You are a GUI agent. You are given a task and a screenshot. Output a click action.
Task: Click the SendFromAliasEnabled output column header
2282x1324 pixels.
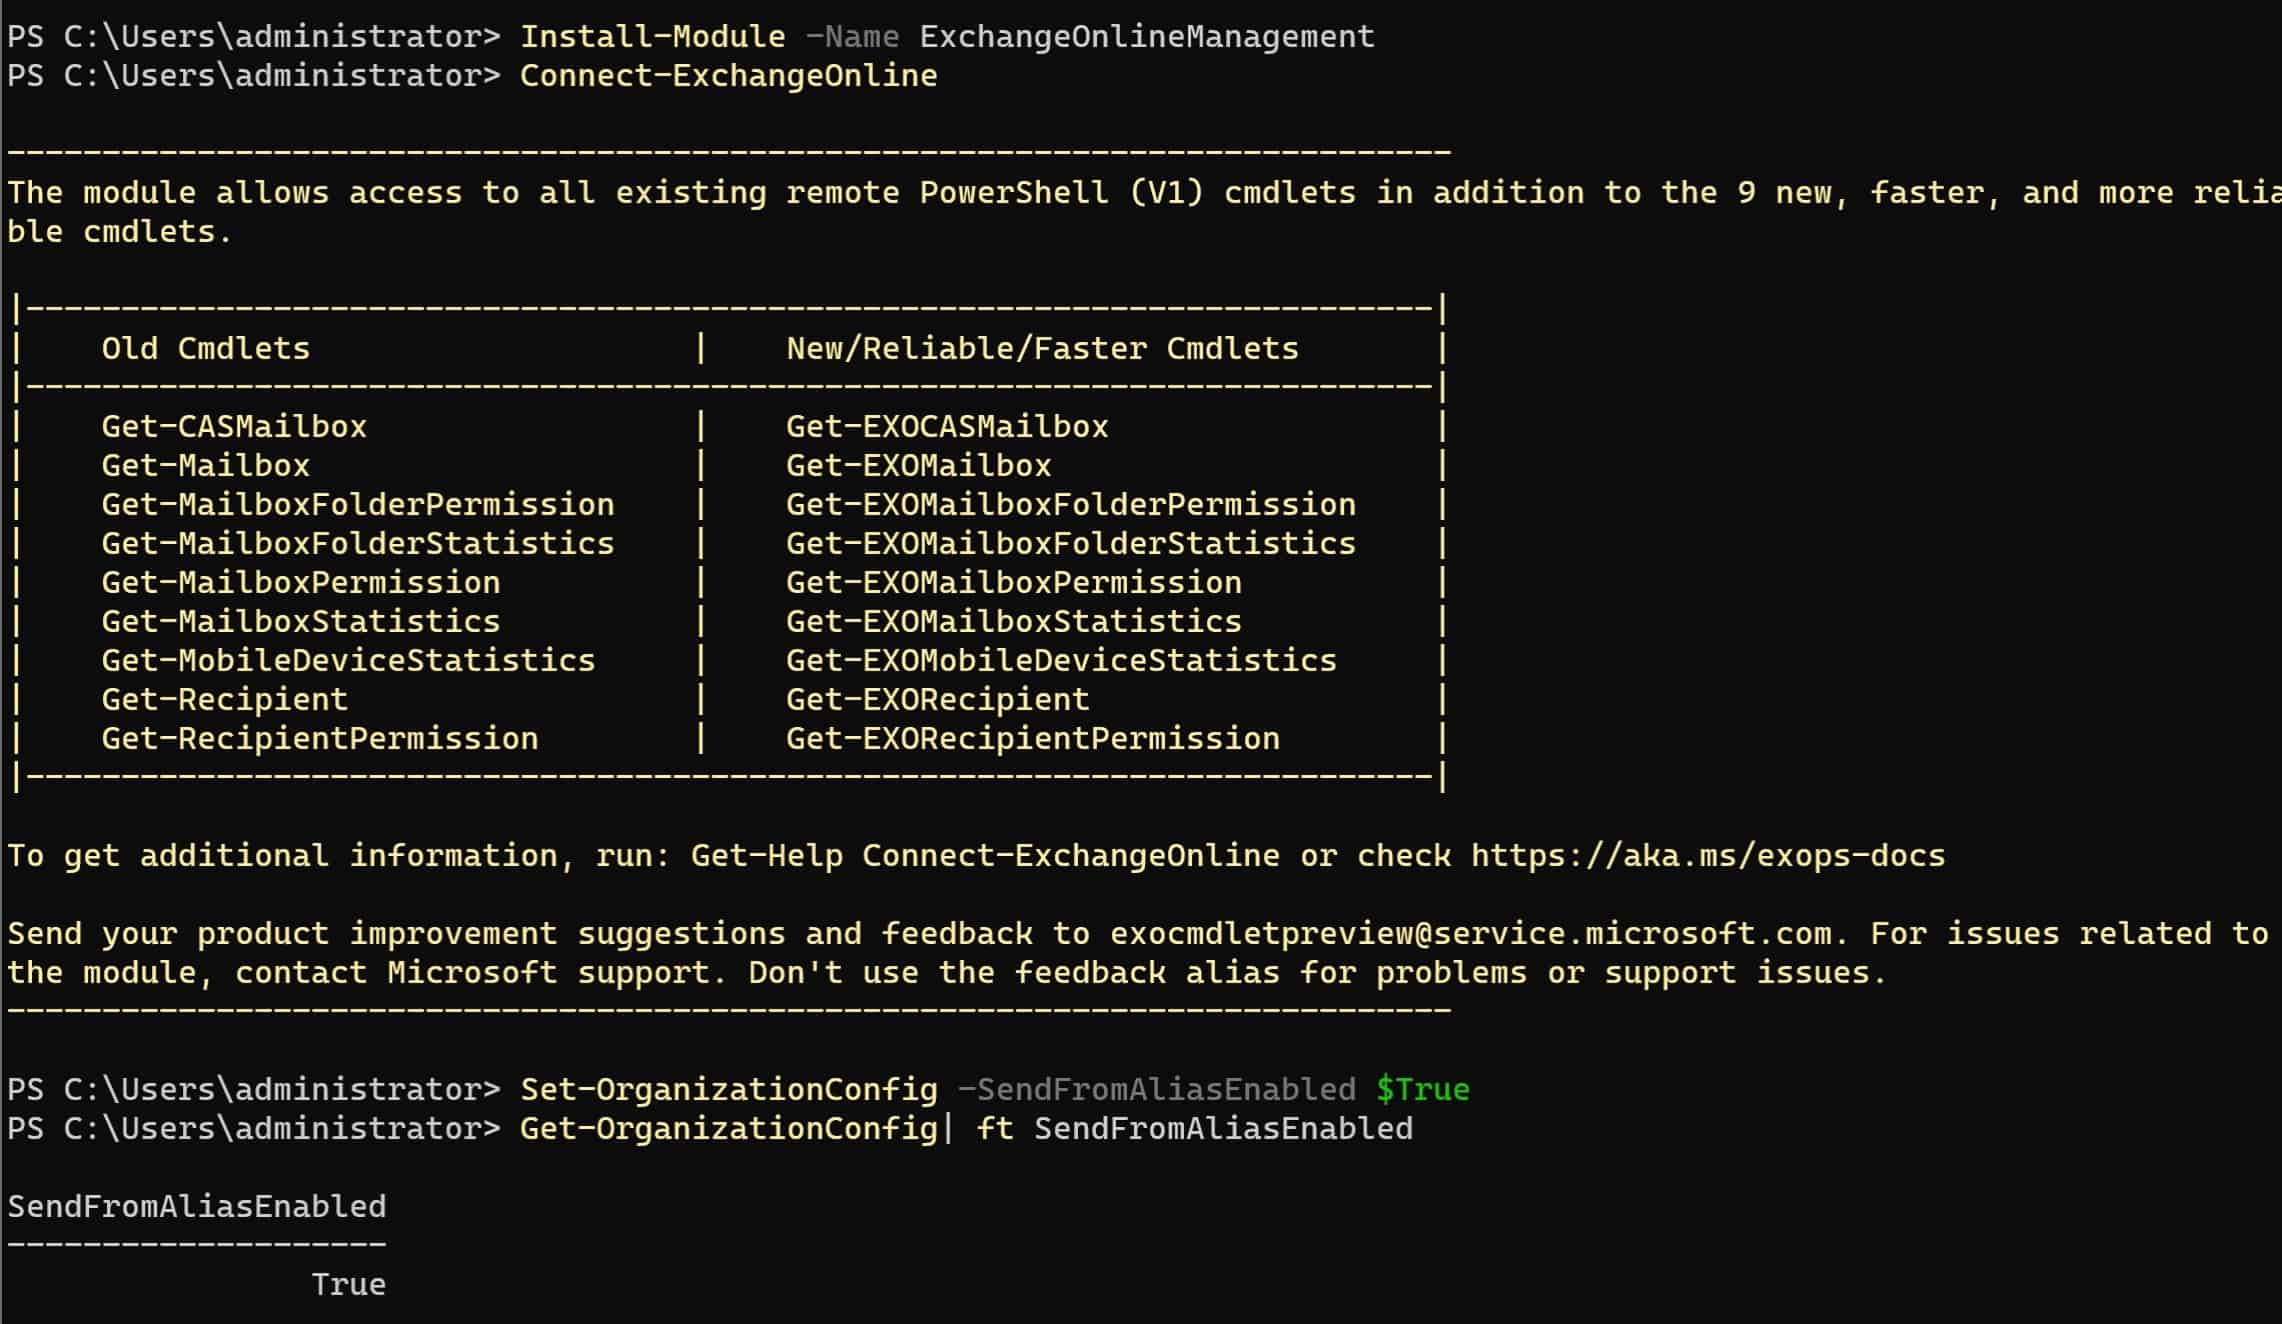click(196, 1207)
